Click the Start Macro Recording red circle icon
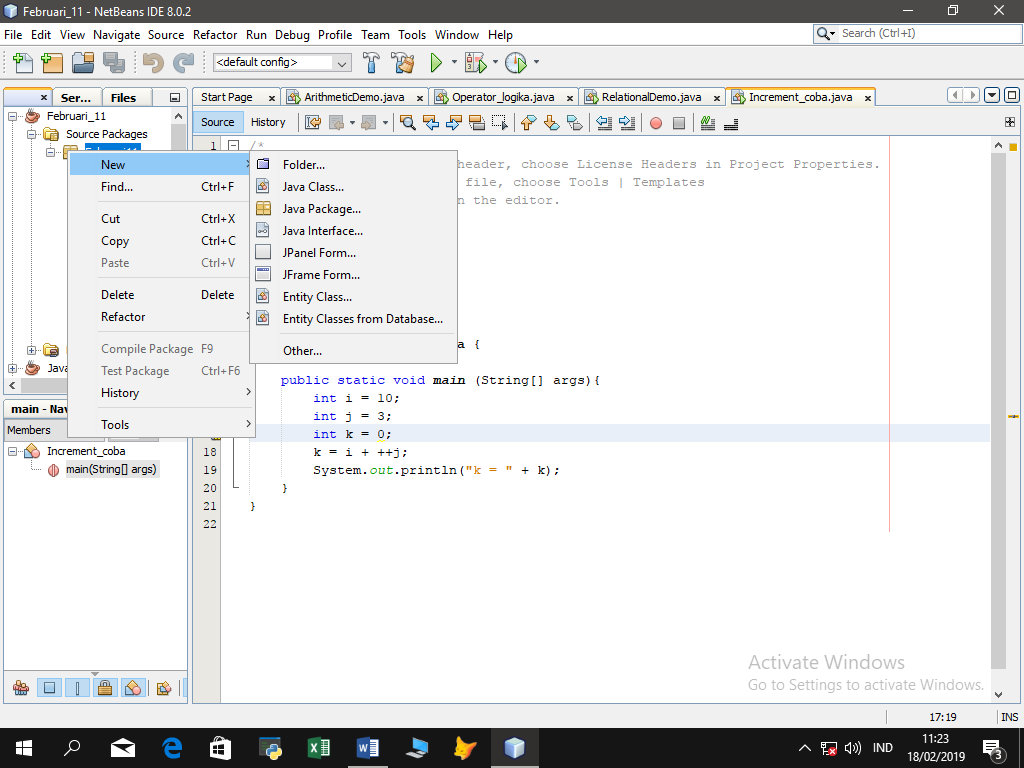The image size is (1024, 768). point(657,122)
